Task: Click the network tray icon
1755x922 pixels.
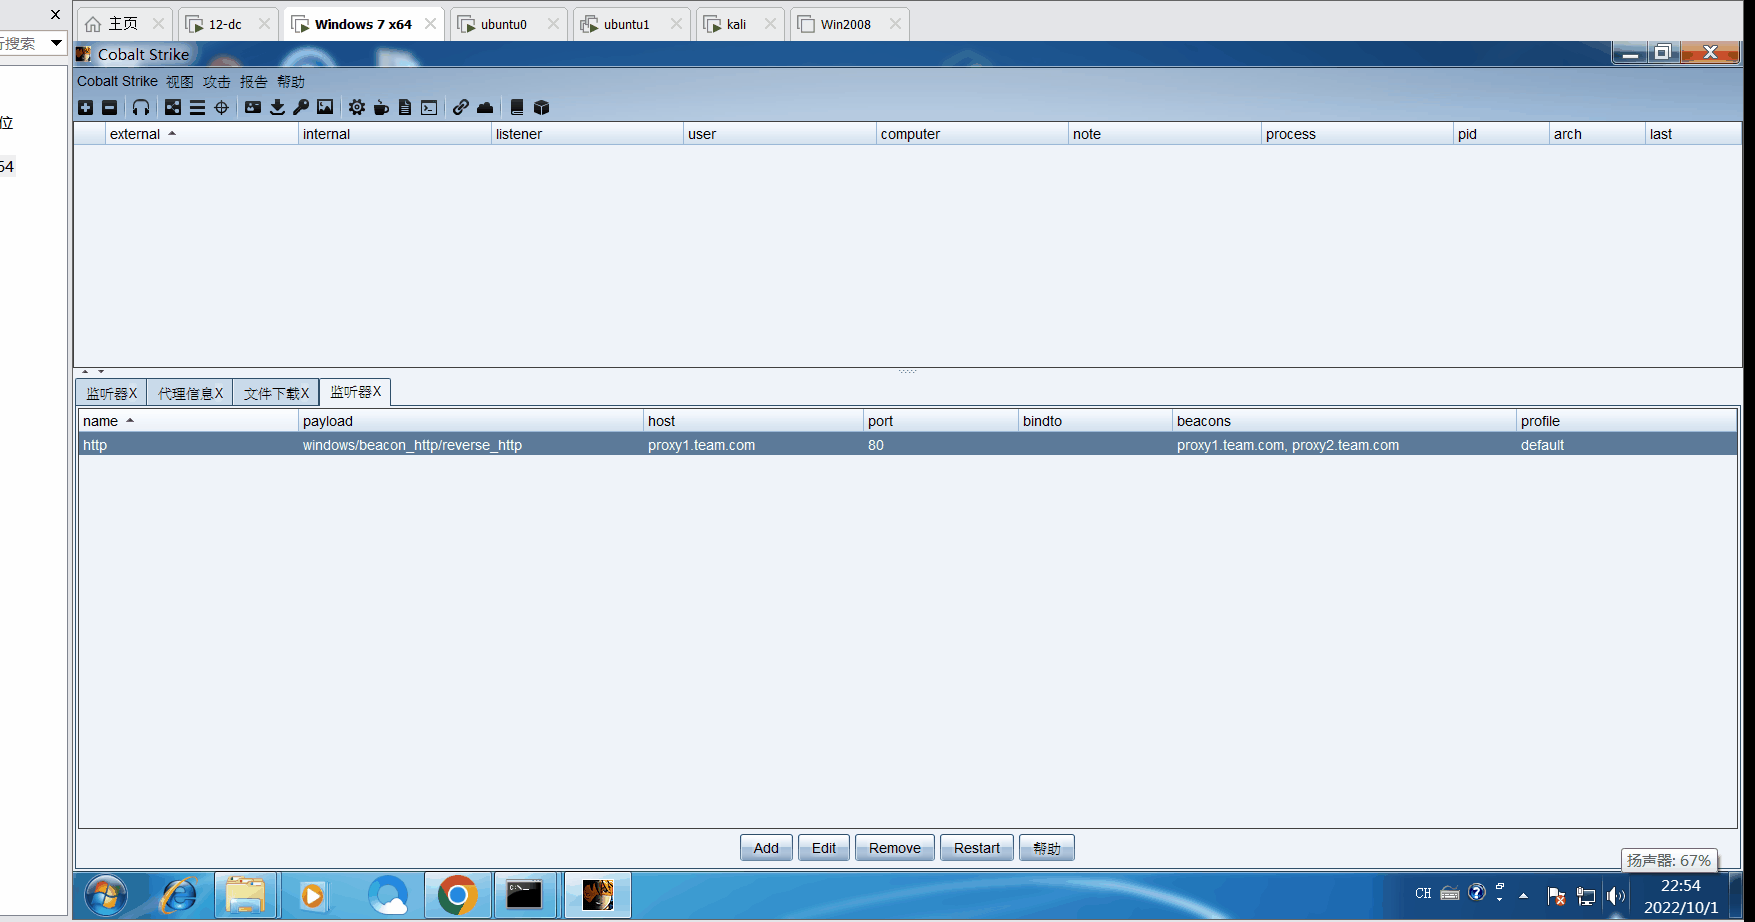Action: (x=1586, y=896)
